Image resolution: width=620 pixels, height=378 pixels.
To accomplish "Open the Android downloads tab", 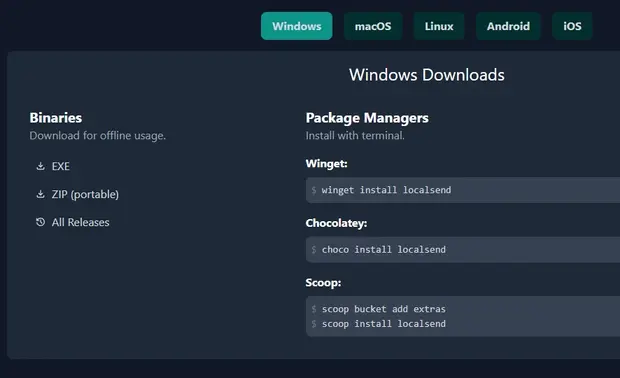I will point(508,26).
